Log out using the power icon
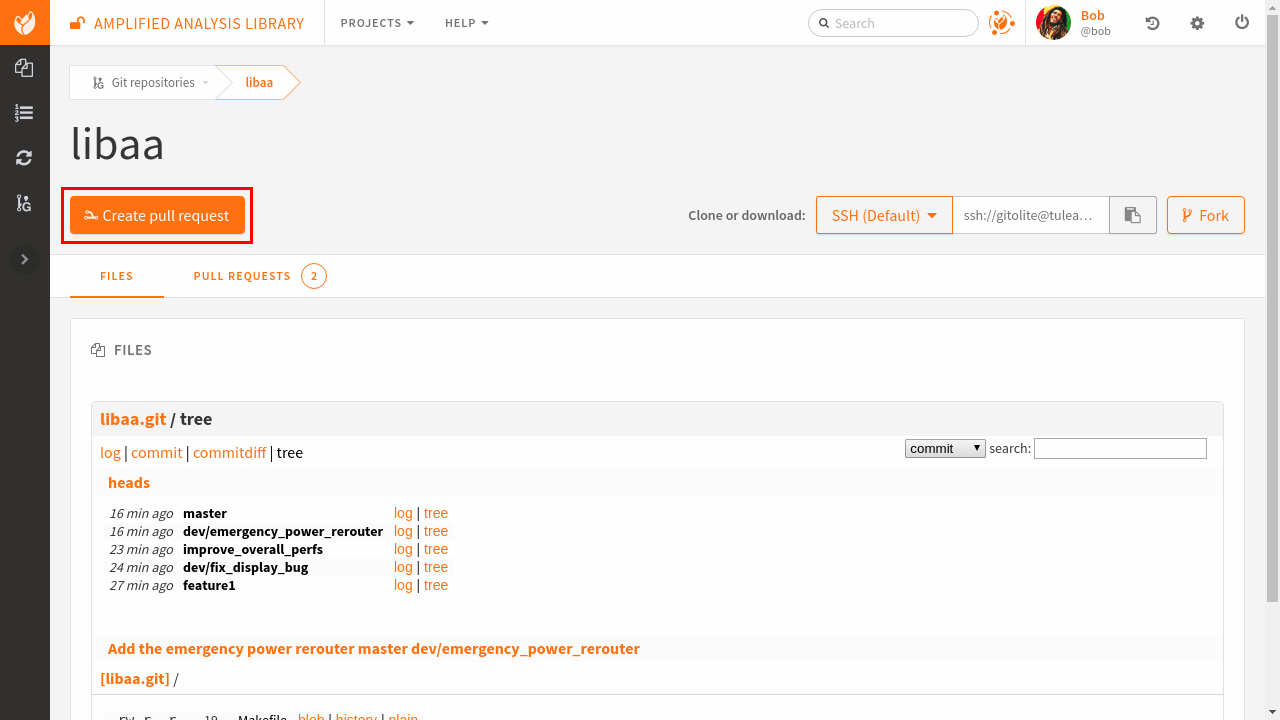The width and height of the screenshot is (1280, 720). pos(1242,22)
